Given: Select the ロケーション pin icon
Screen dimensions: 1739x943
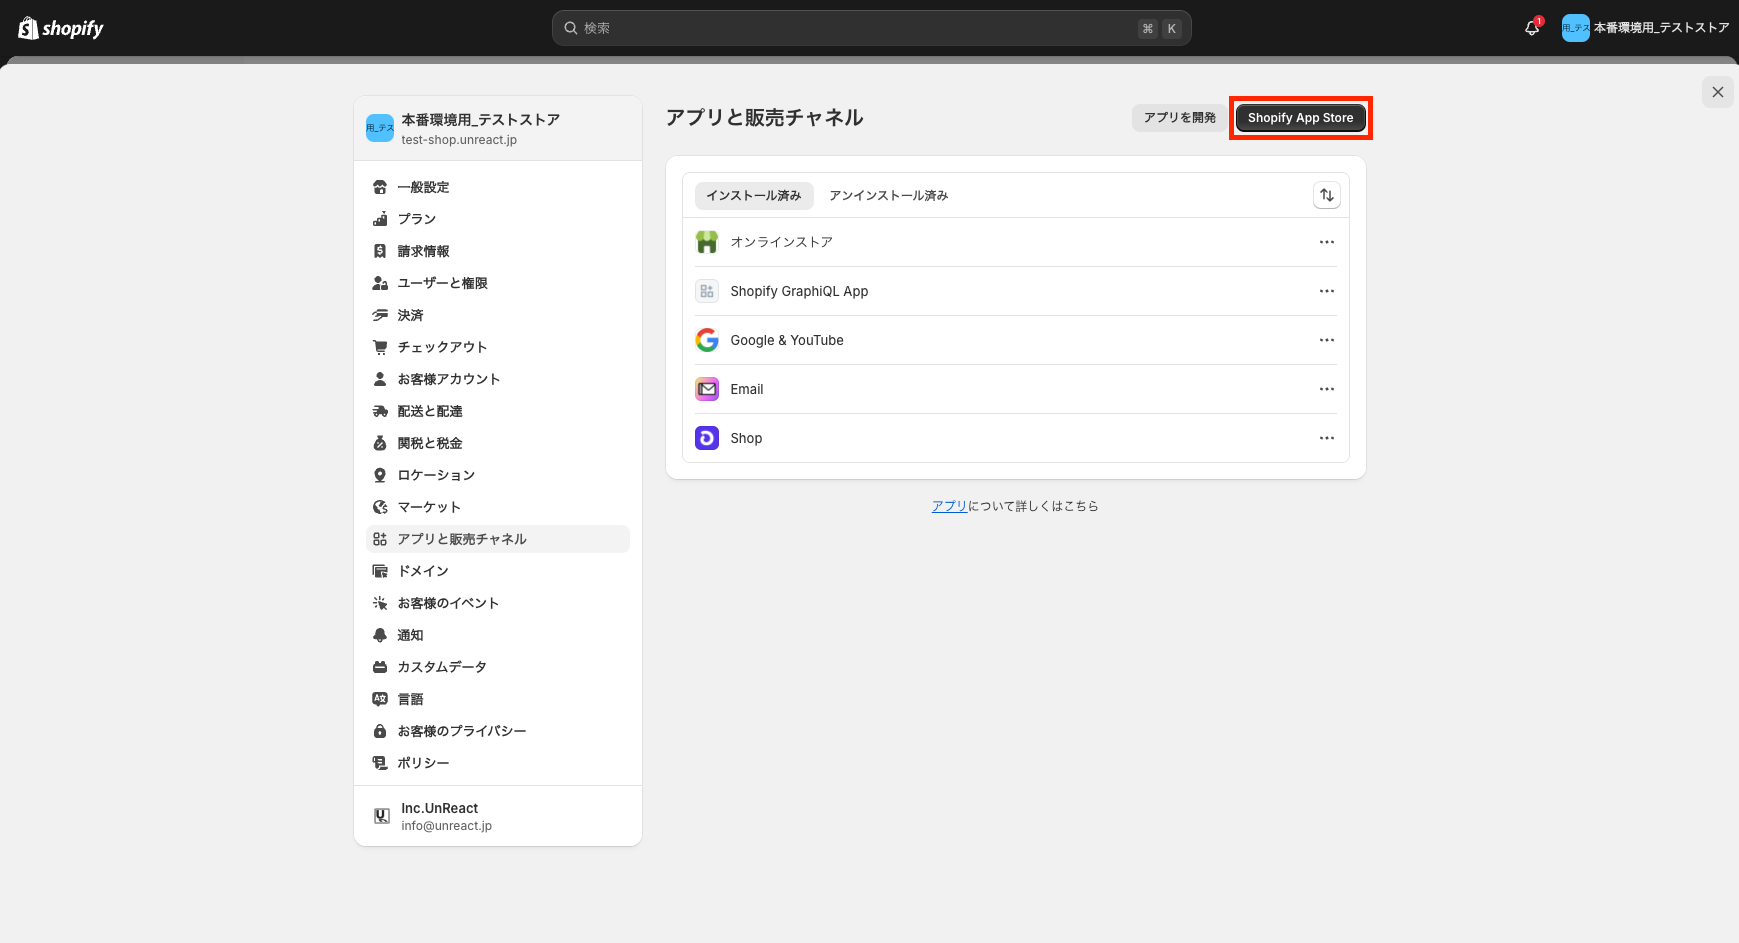Looking at the screenshot, I should pyautogui.click(x=380, y=474).
